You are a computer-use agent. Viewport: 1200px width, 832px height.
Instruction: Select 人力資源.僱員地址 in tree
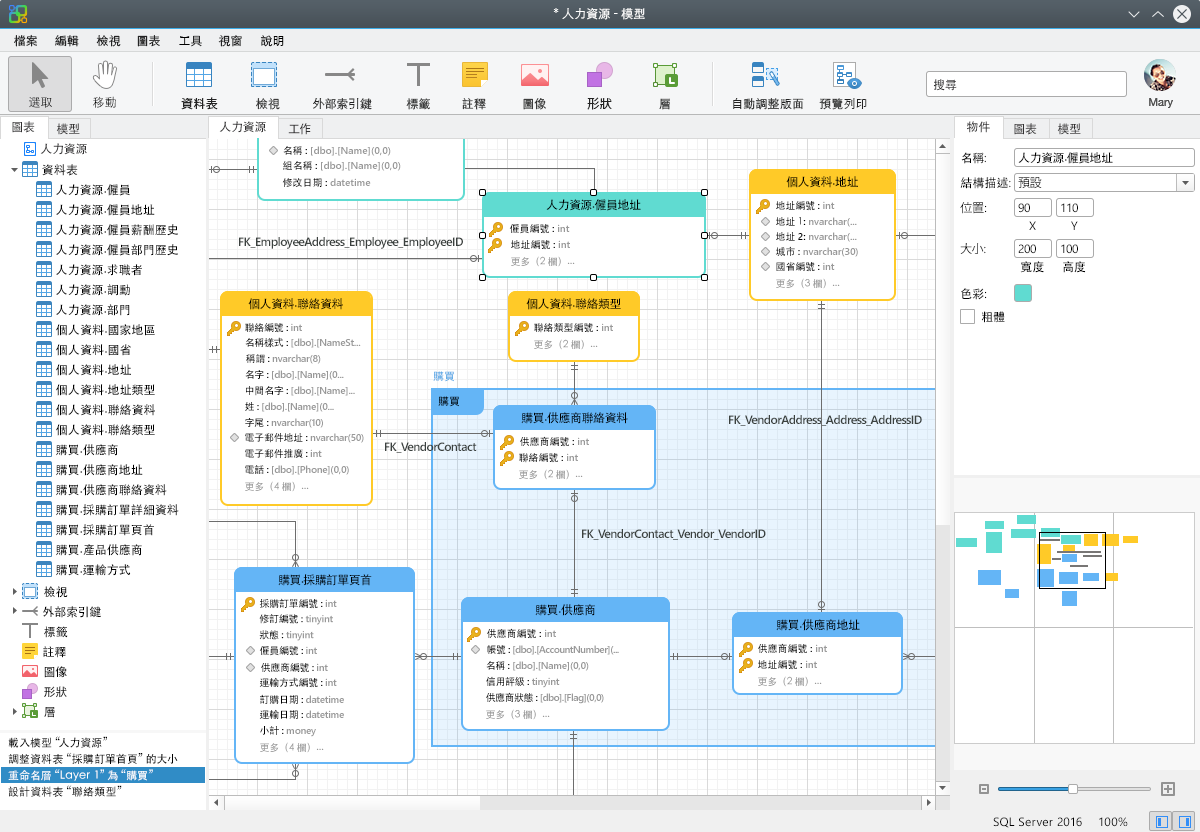95,209
